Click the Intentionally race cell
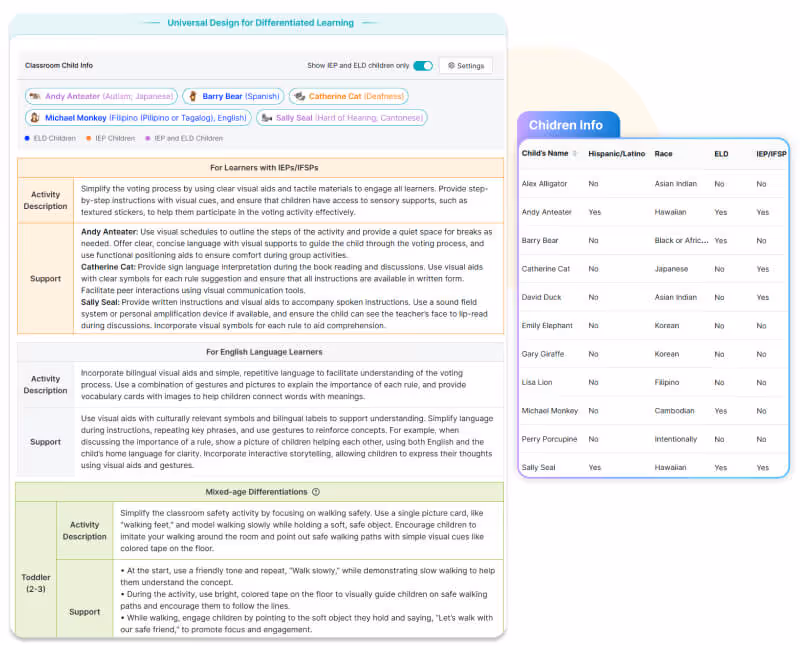The image size is (800, 650). (x=676, y=439)
